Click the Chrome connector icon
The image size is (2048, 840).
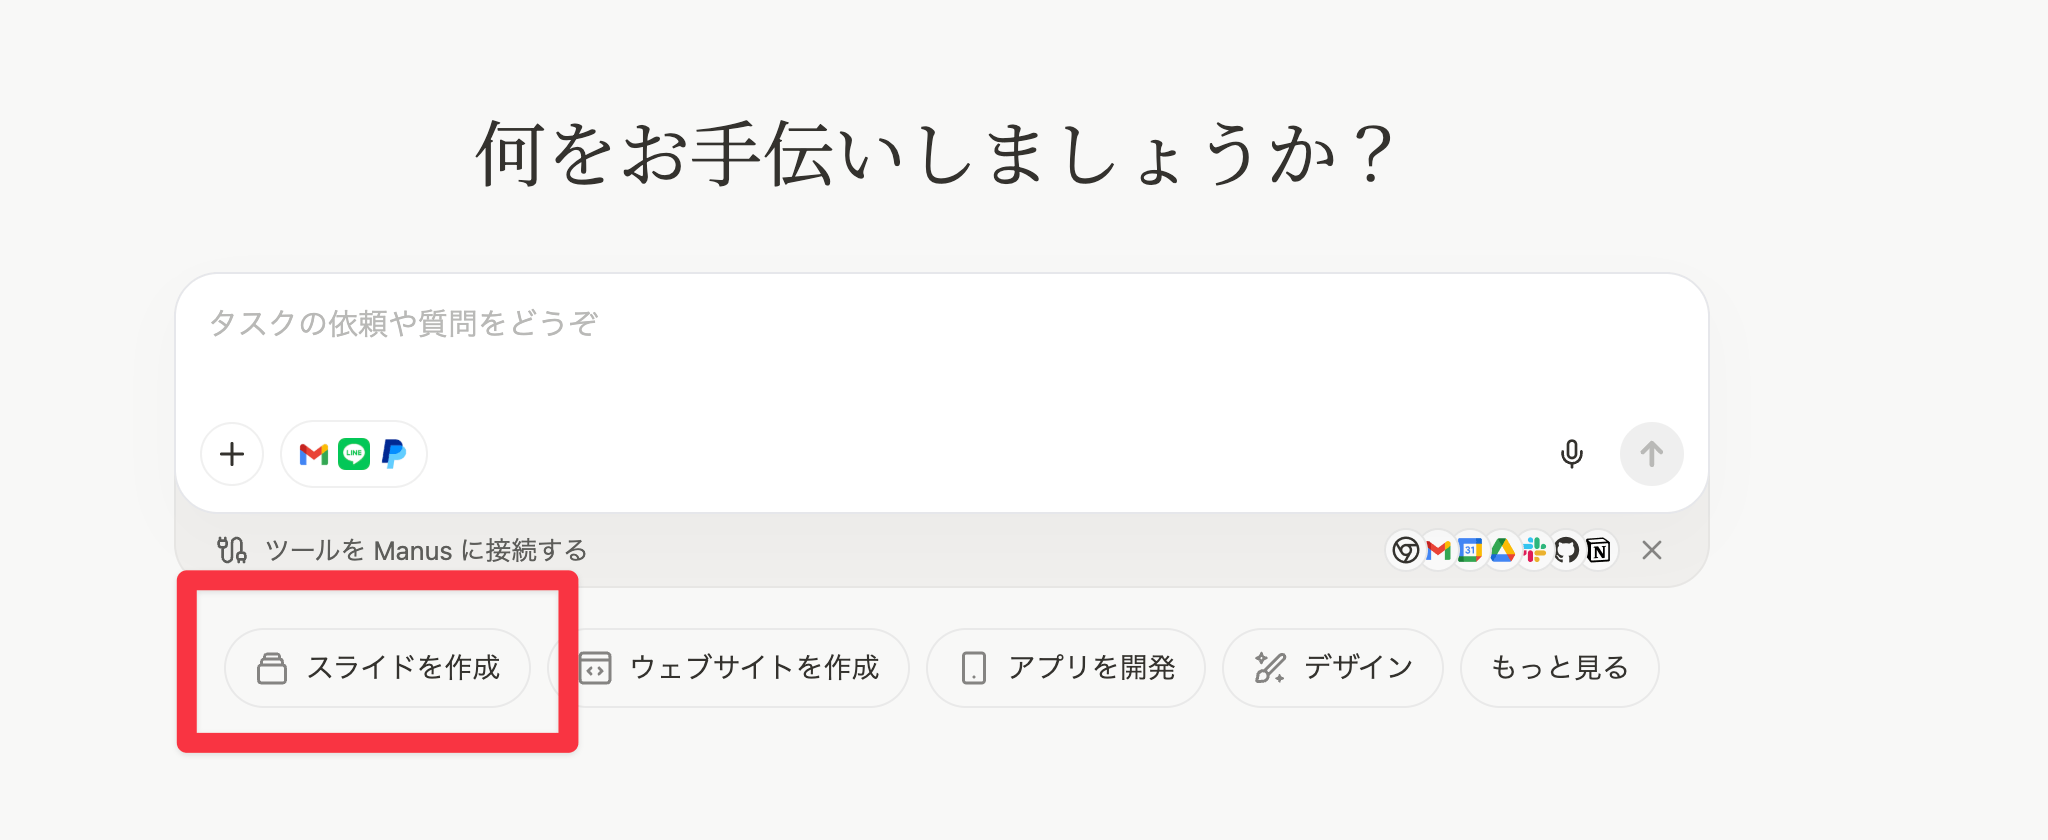(1406, 550)
